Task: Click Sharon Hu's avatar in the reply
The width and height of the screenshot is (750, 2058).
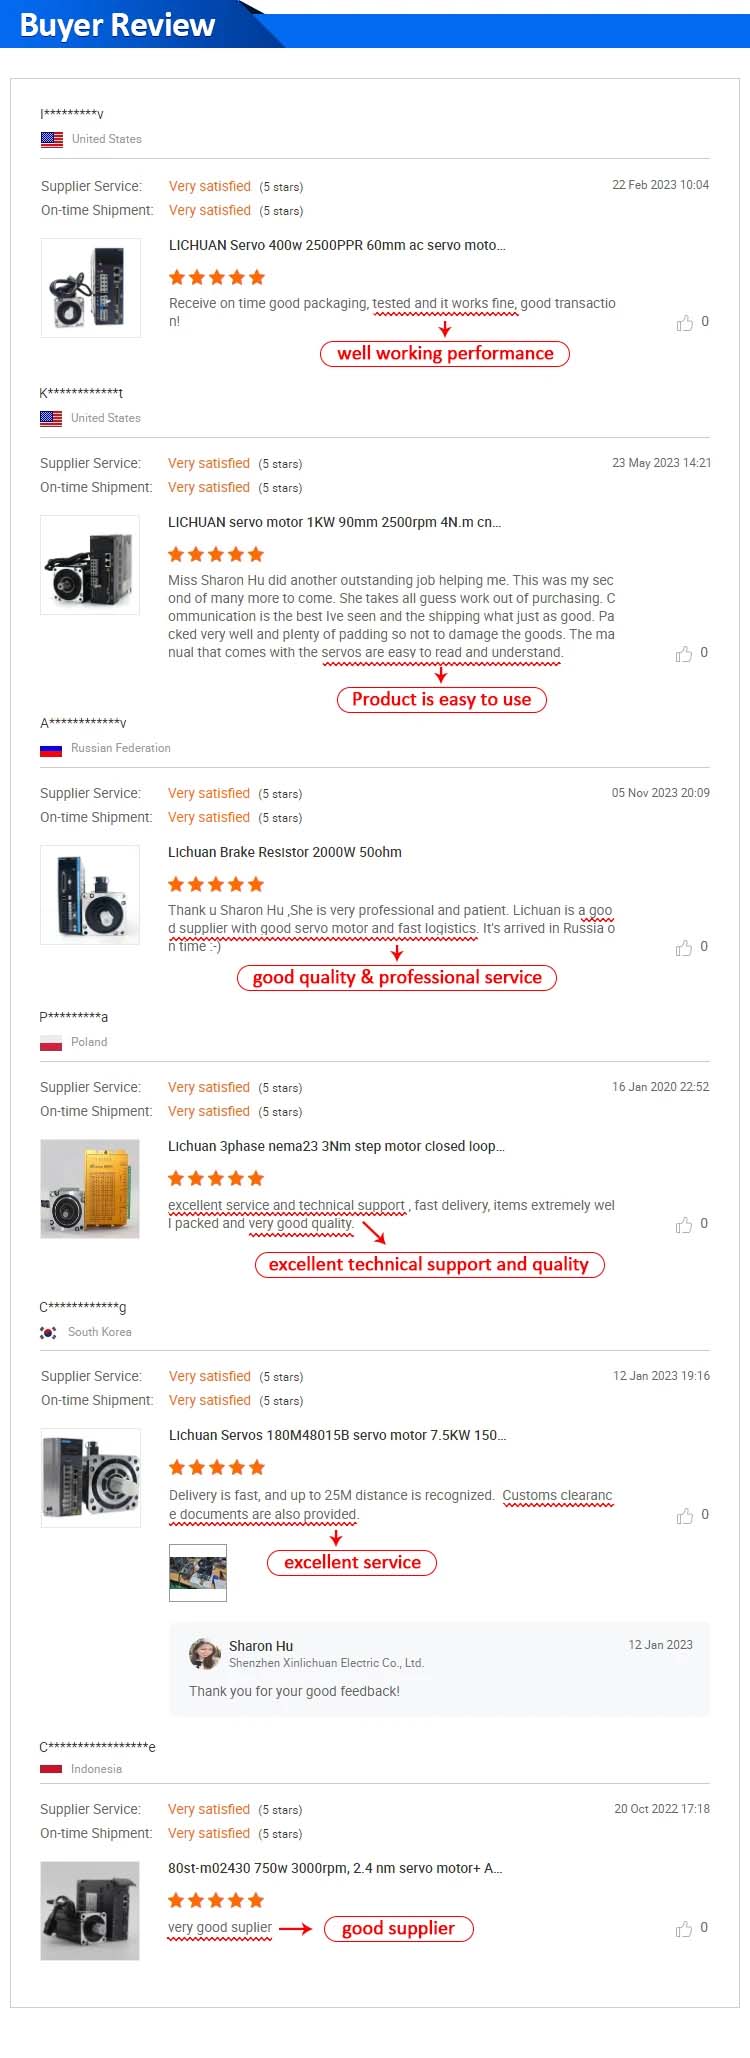Action: (x=205, y=1653)
